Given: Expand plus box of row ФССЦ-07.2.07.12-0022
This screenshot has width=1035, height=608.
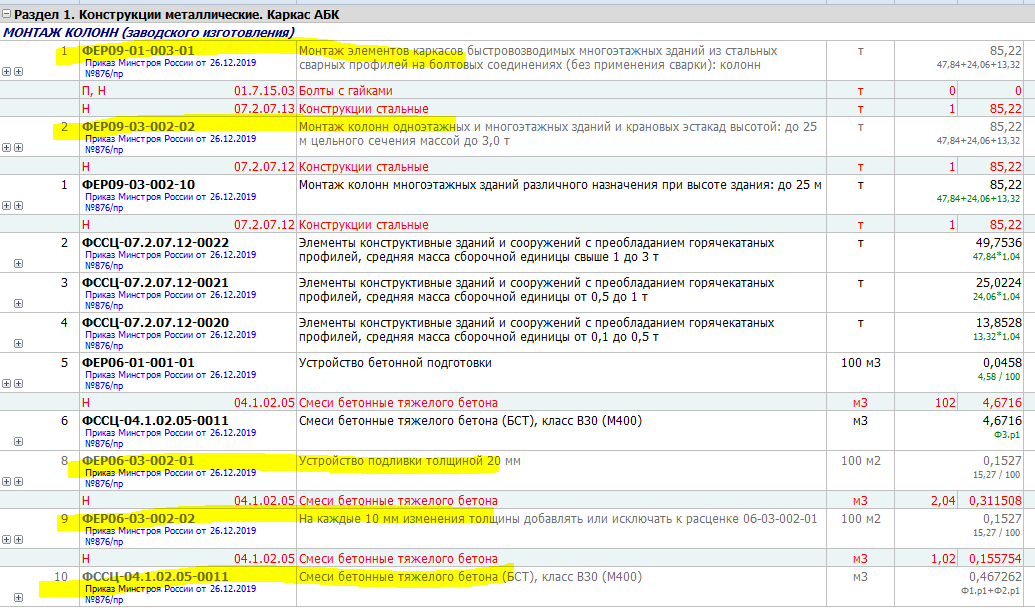Looking at the screenshot, I should [x=18, y=263].
